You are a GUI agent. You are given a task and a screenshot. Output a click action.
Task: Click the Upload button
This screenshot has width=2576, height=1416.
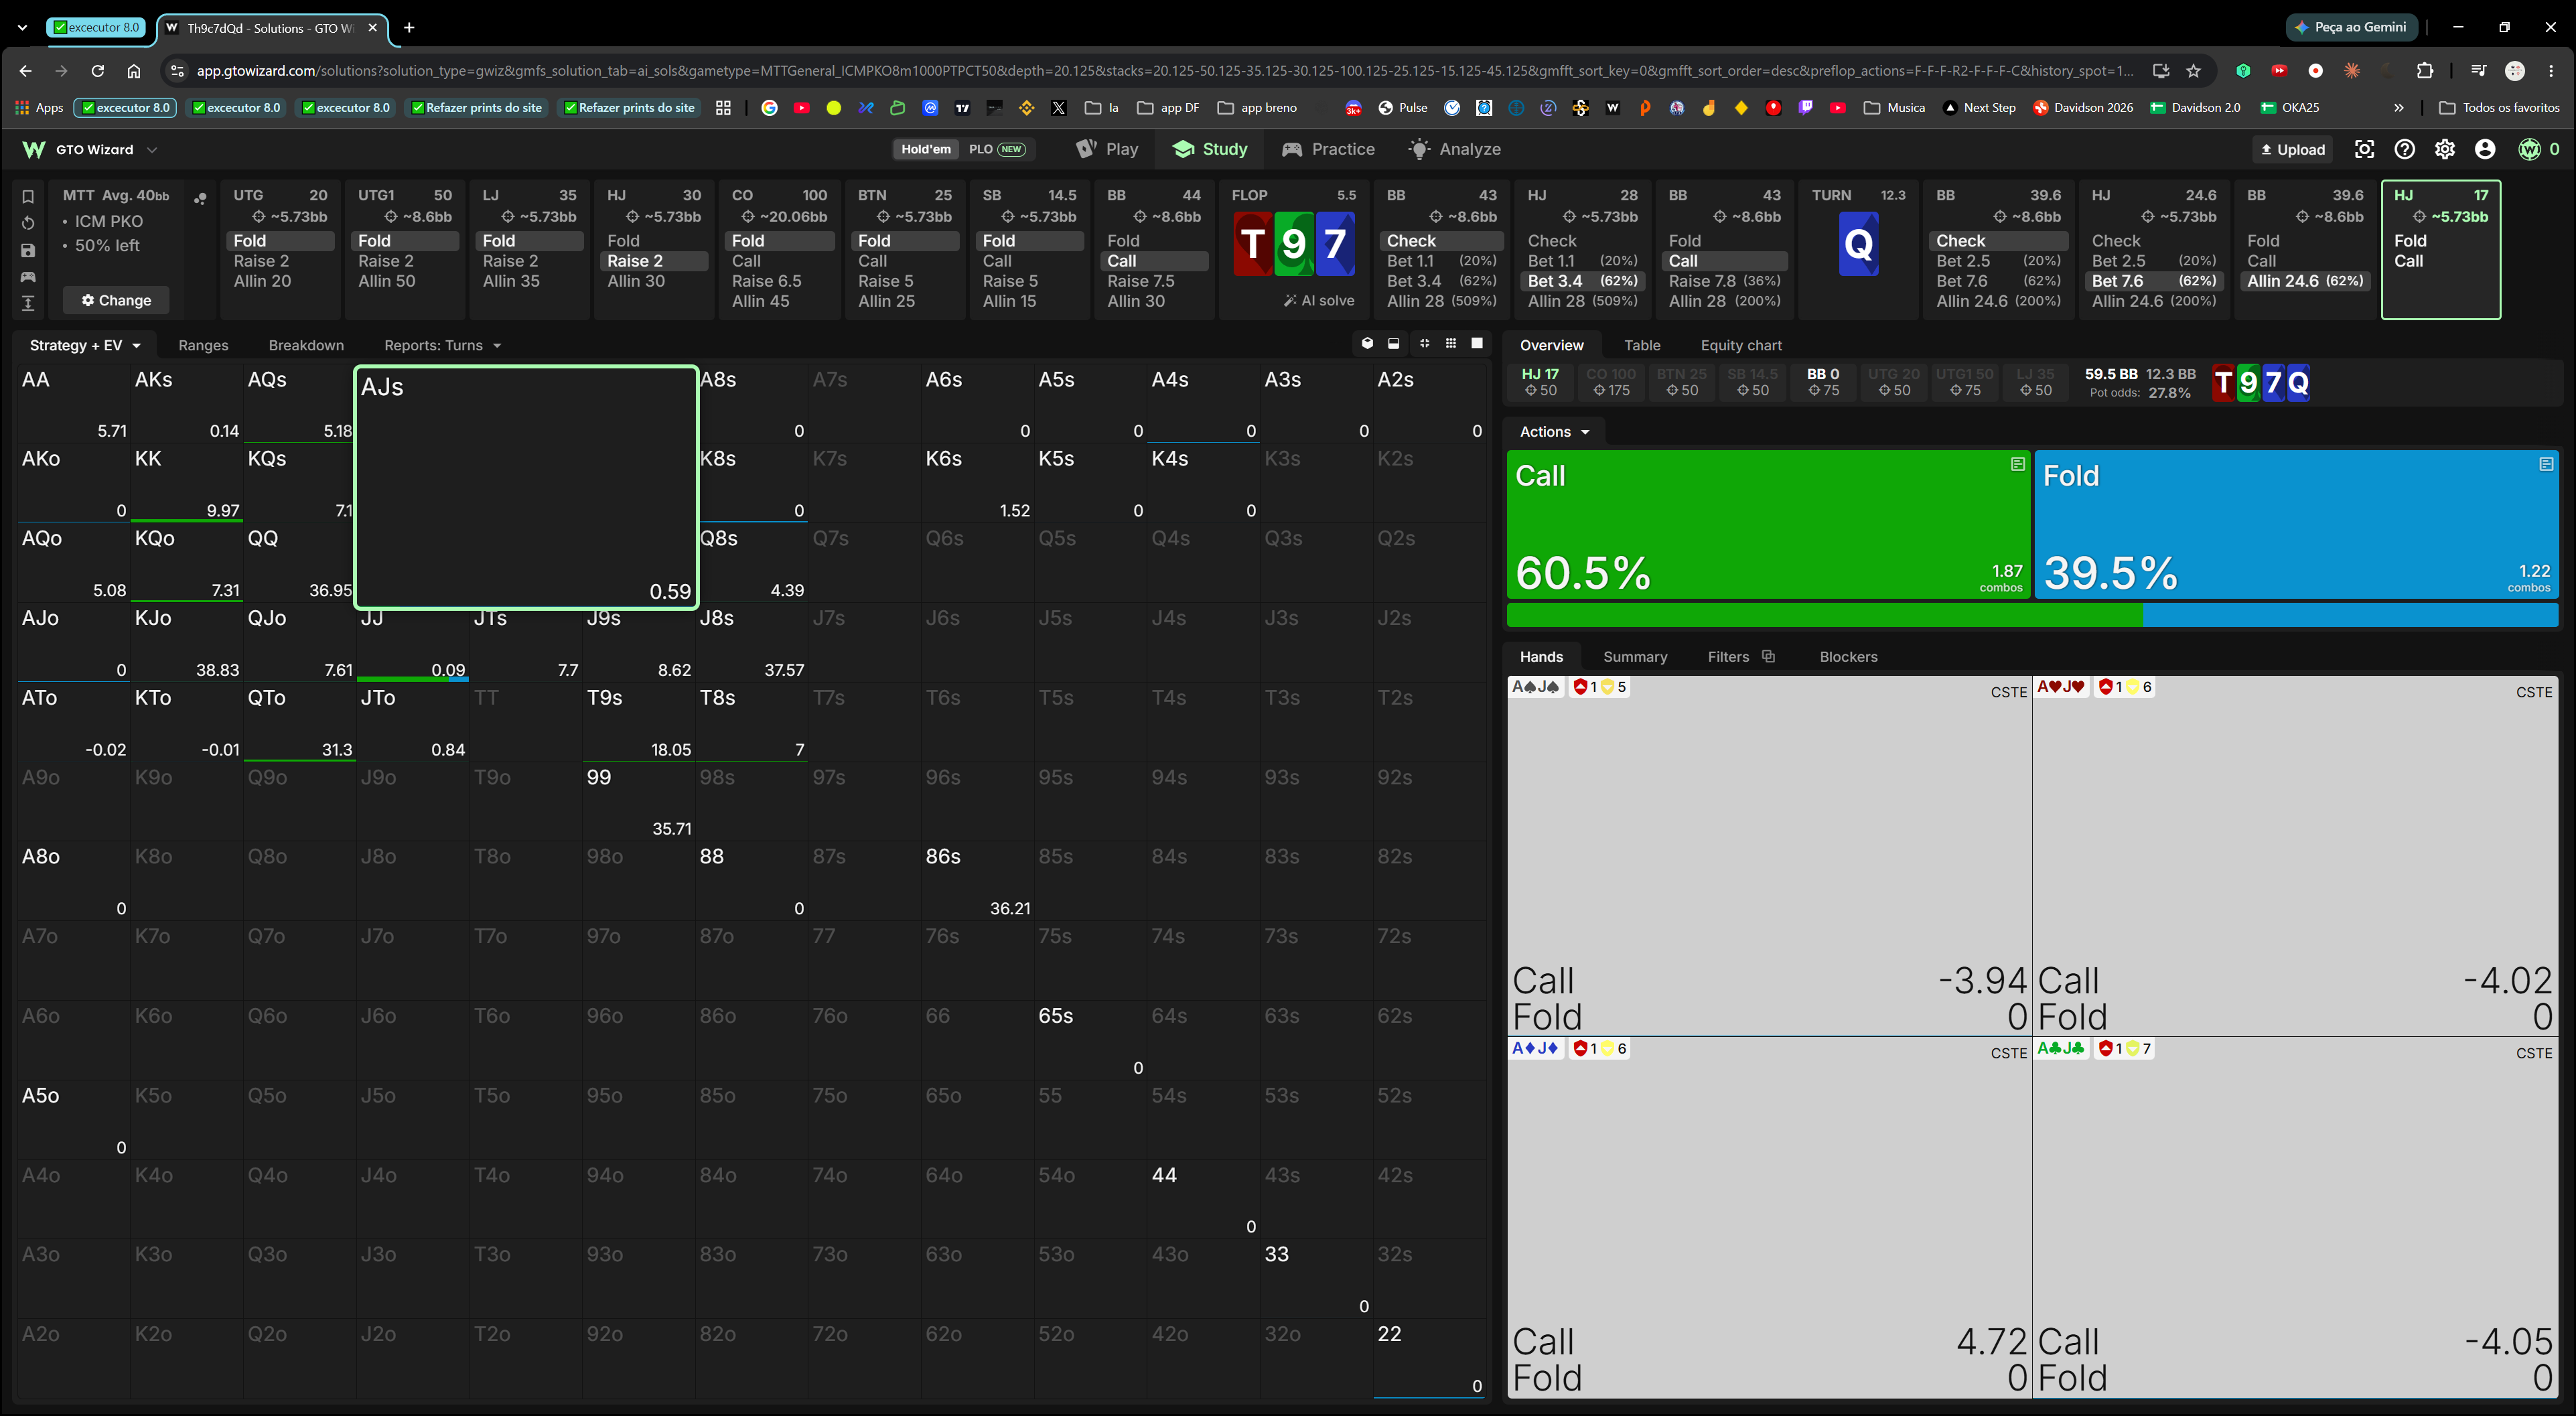(2293, 149)
